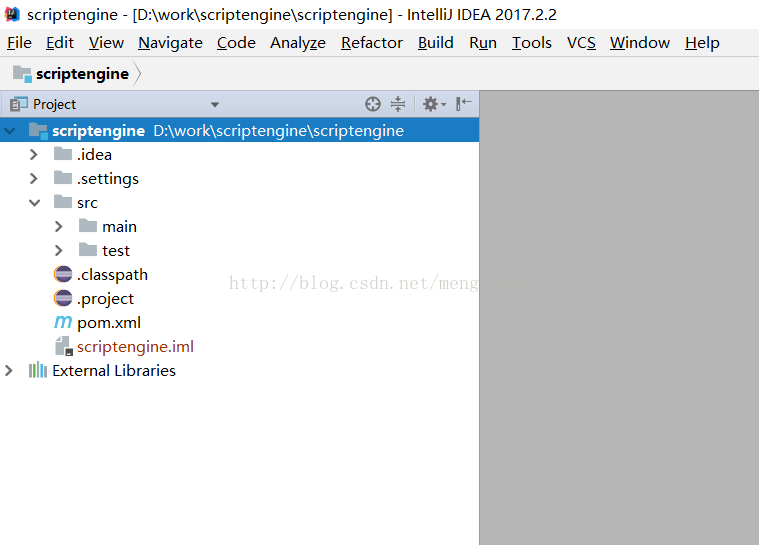The image size is (759, 545).
Task: Click the test folder icon
Action: pos(88,250)
